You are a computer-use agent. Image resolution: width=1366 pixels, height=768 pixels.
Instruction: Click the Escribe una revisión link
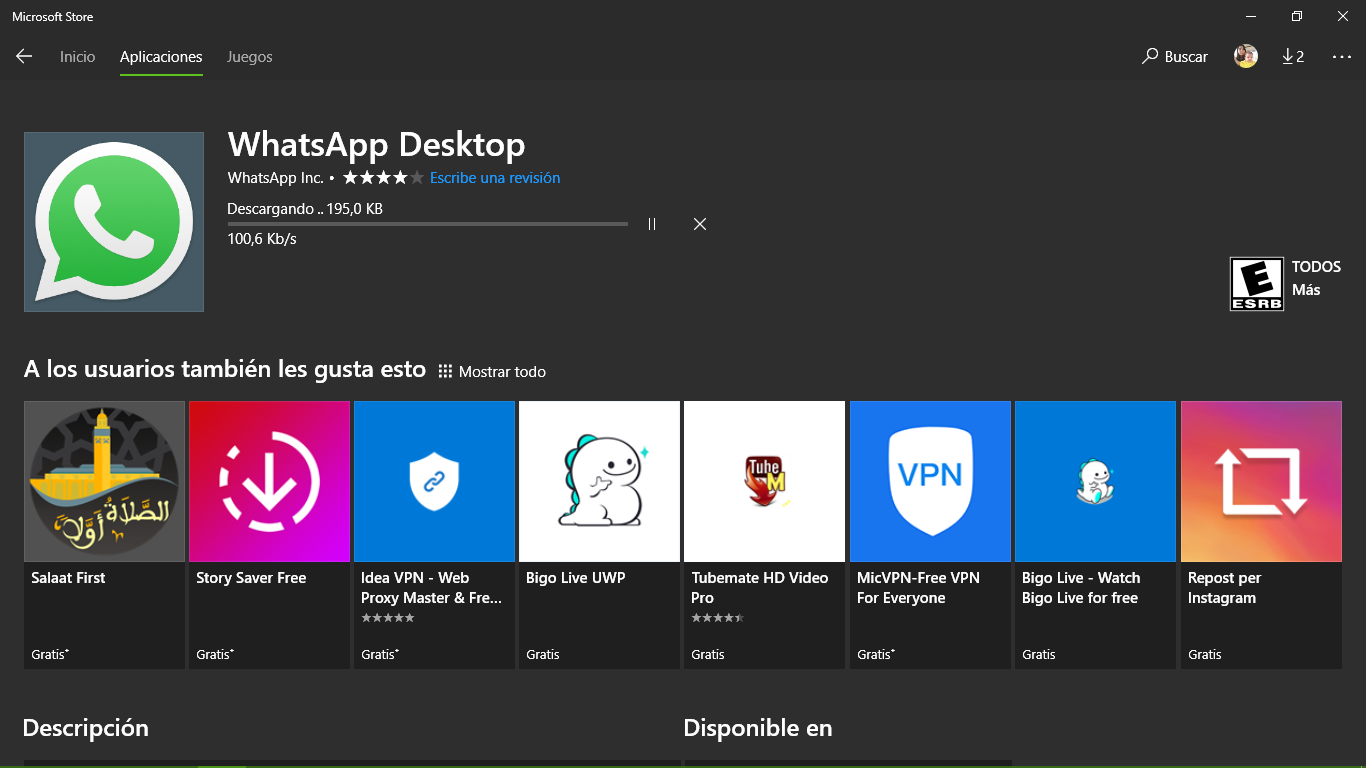click(x=495, y=178)
